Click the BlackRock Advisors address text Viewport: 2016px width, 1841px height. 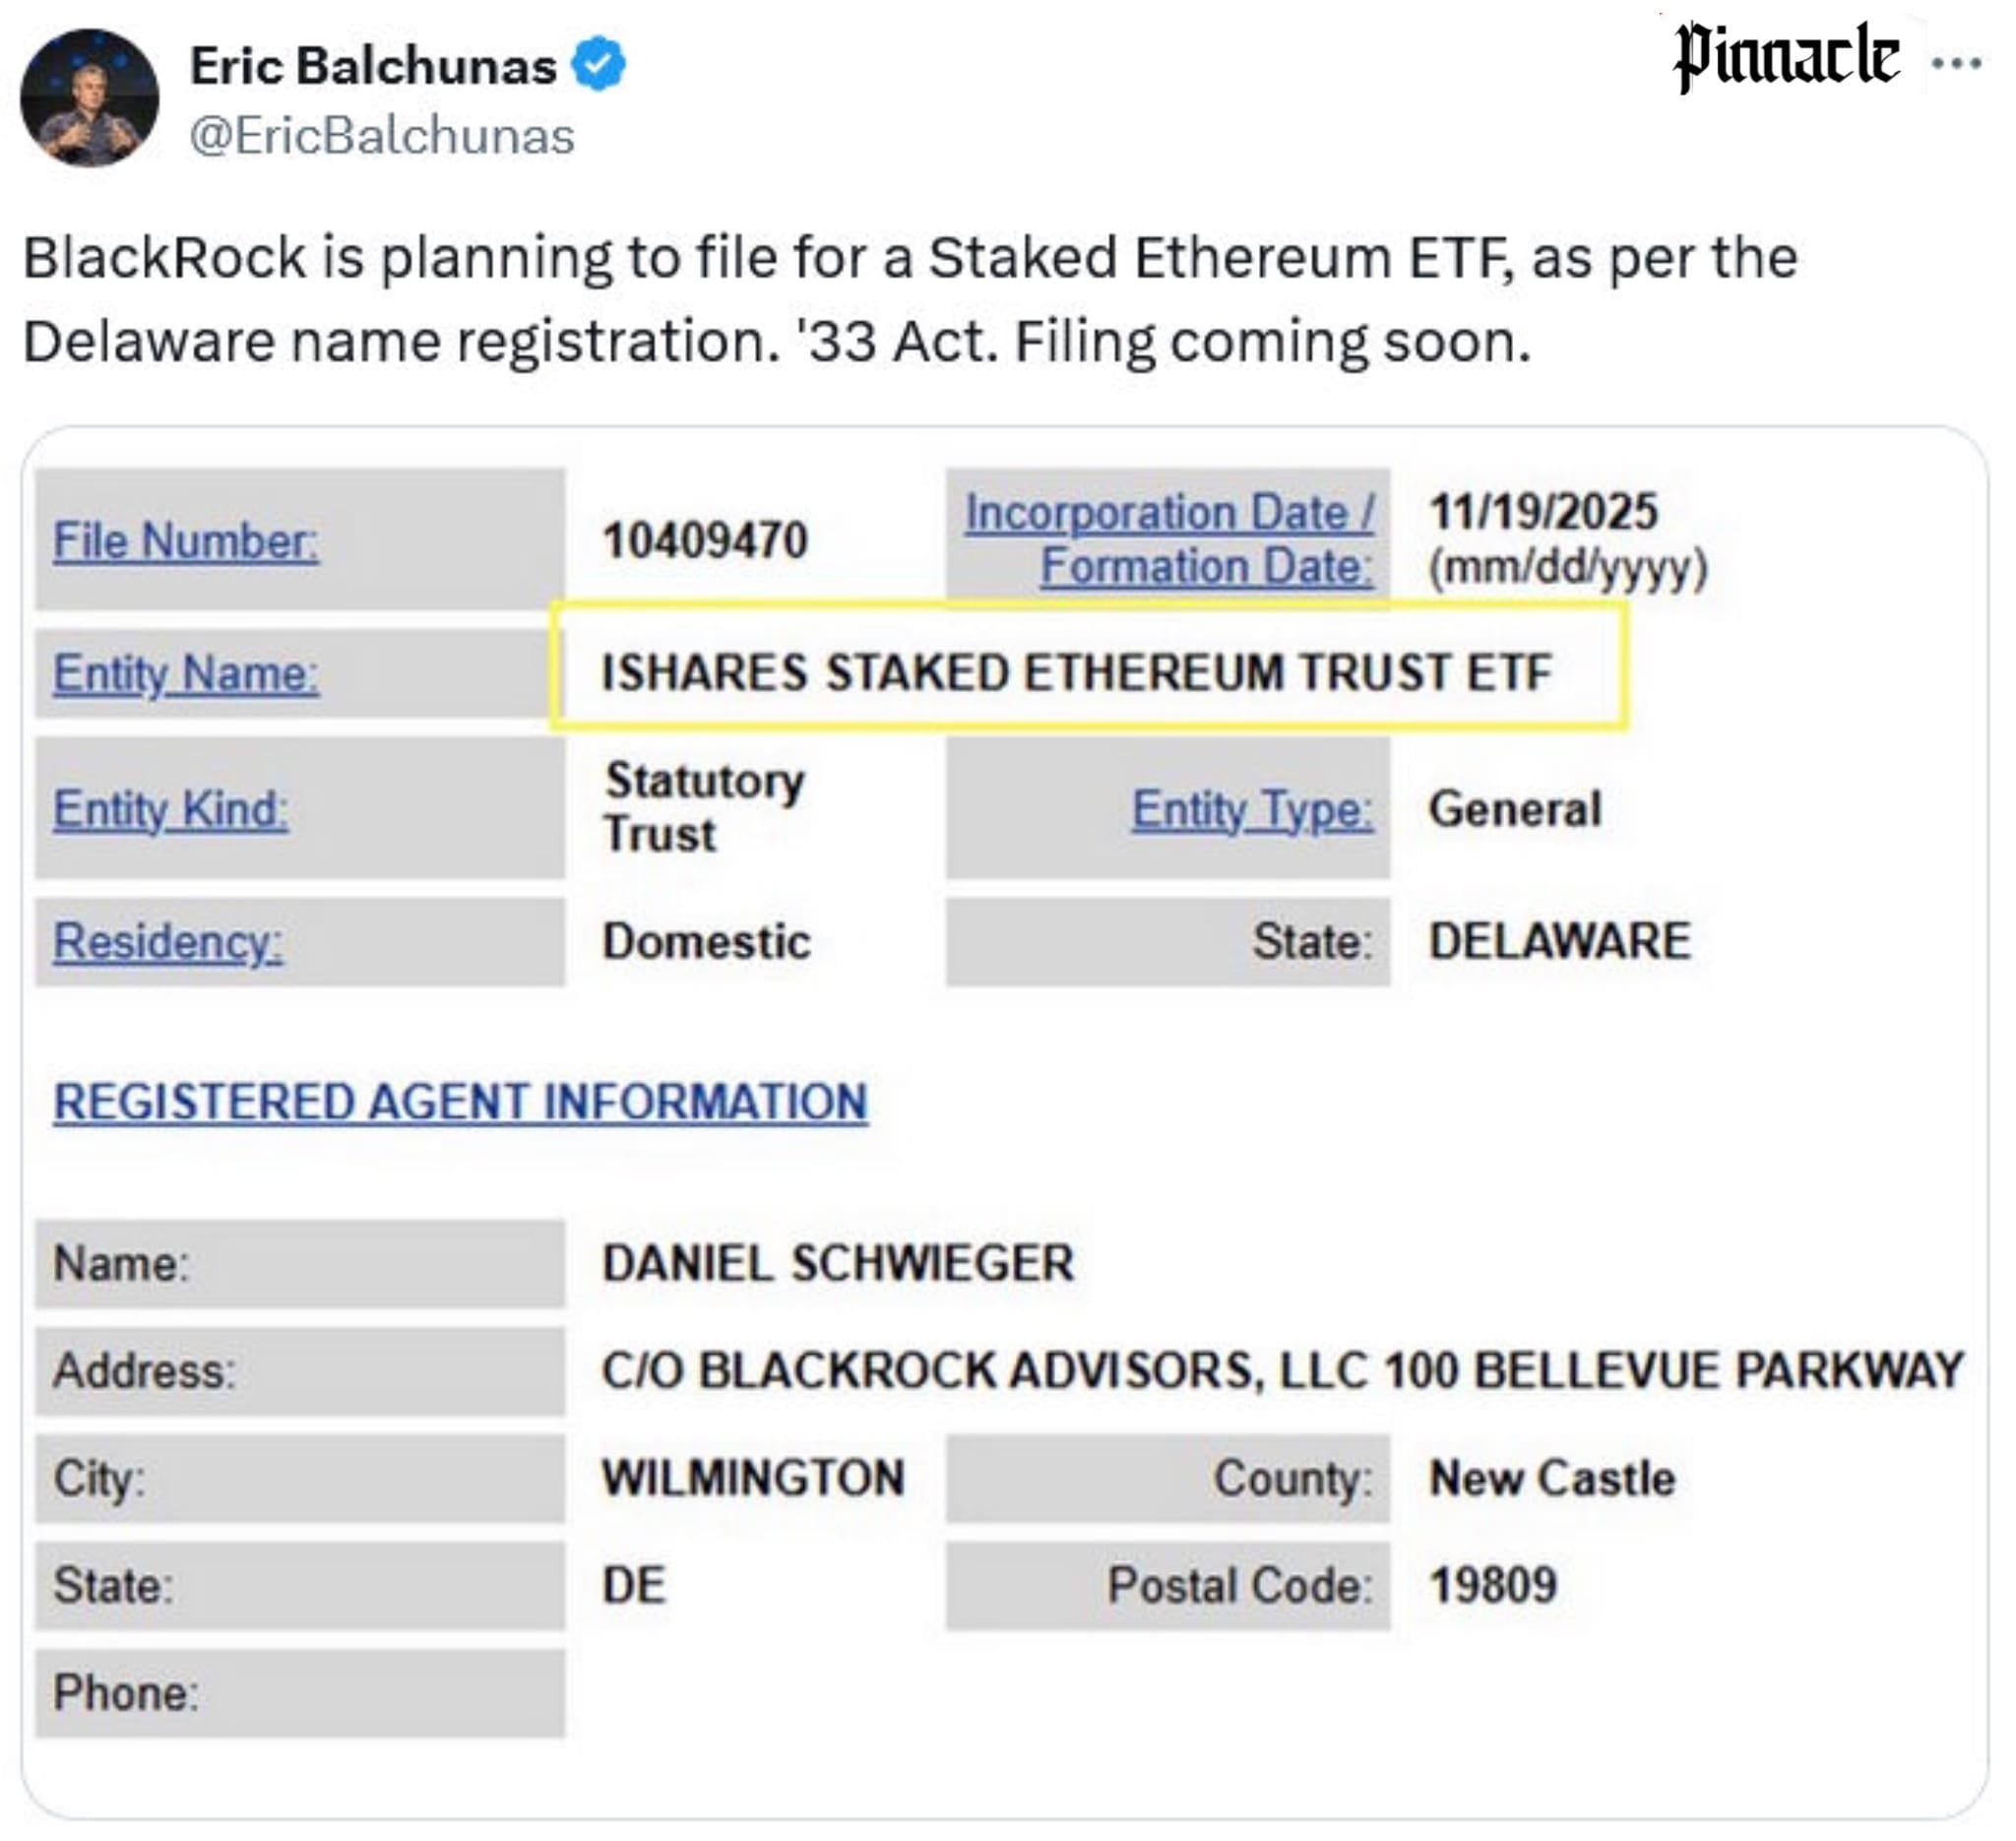point(1282,1370)
